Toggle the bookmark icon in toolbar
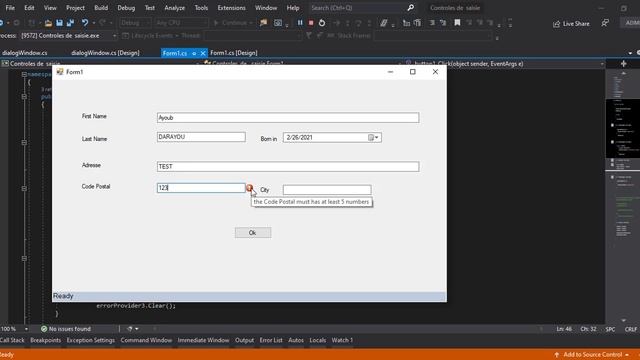This screenshot has width=640, height=360. 457,23
